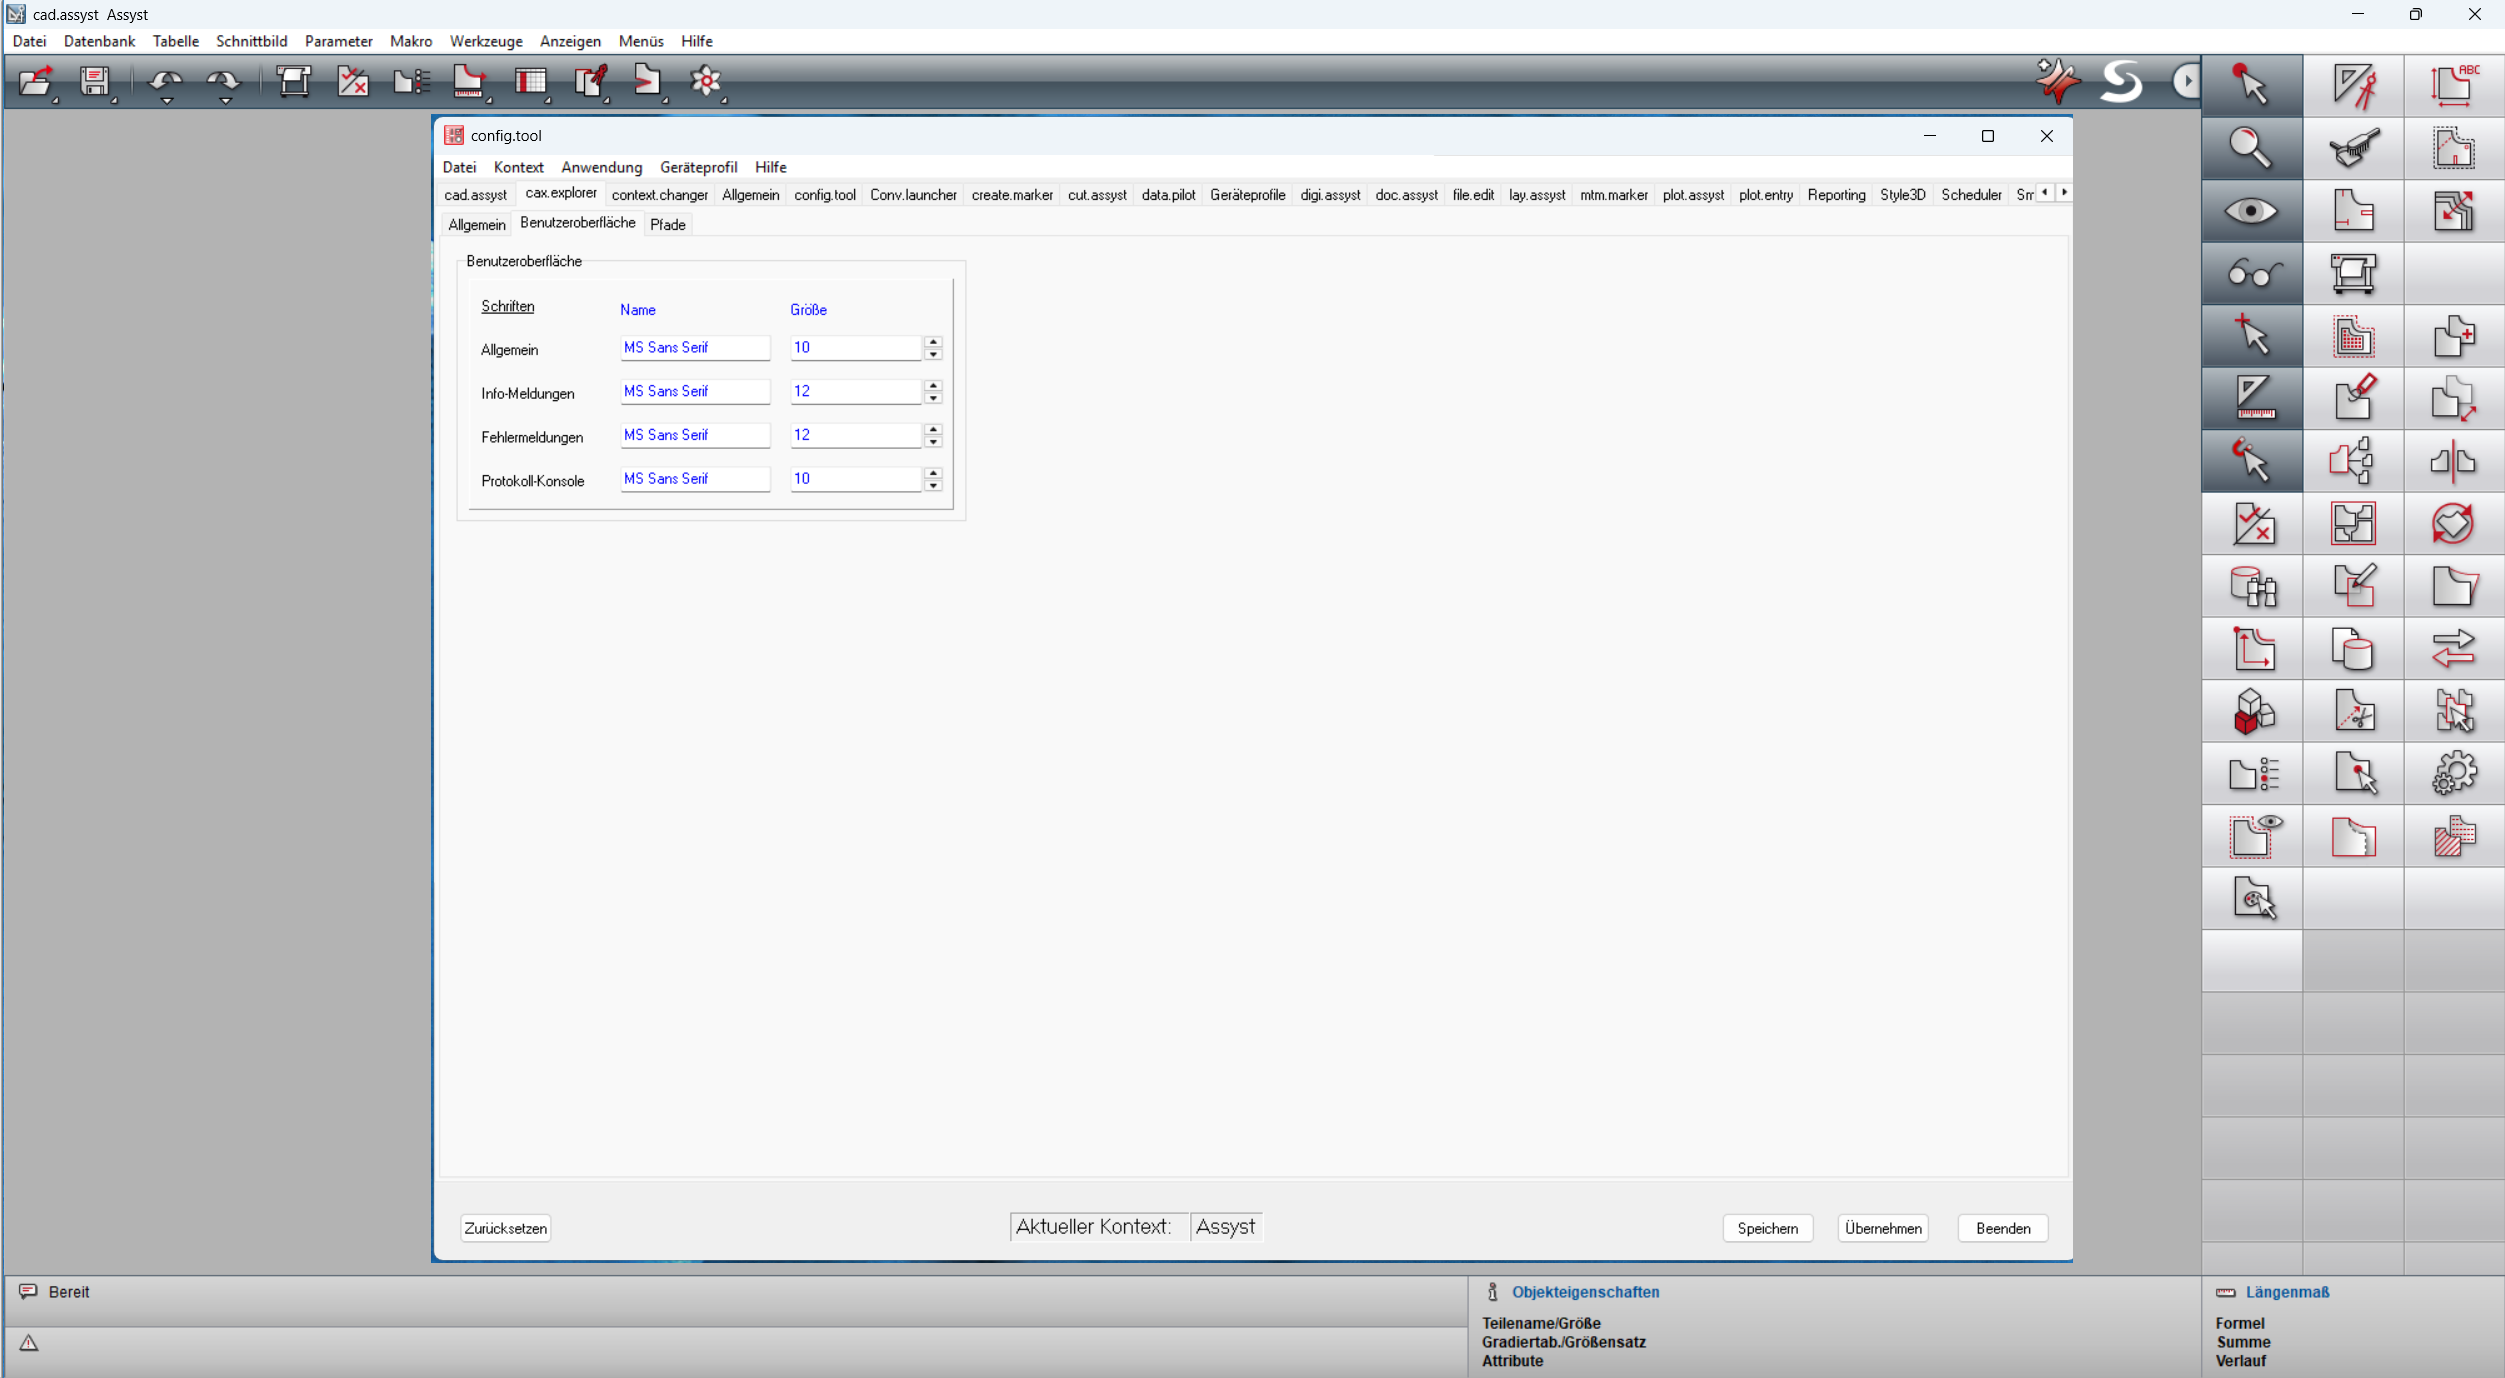
Task: Click the ABC text piece icon
Action: coord(2454,85)
